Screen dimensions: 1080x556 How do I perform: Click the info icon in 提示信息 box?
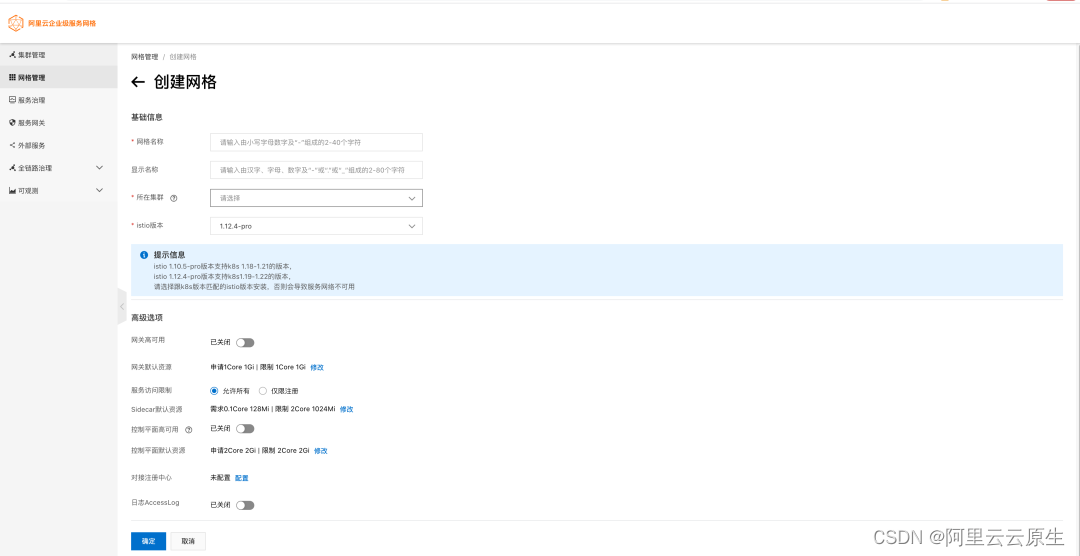pos(144,255)
